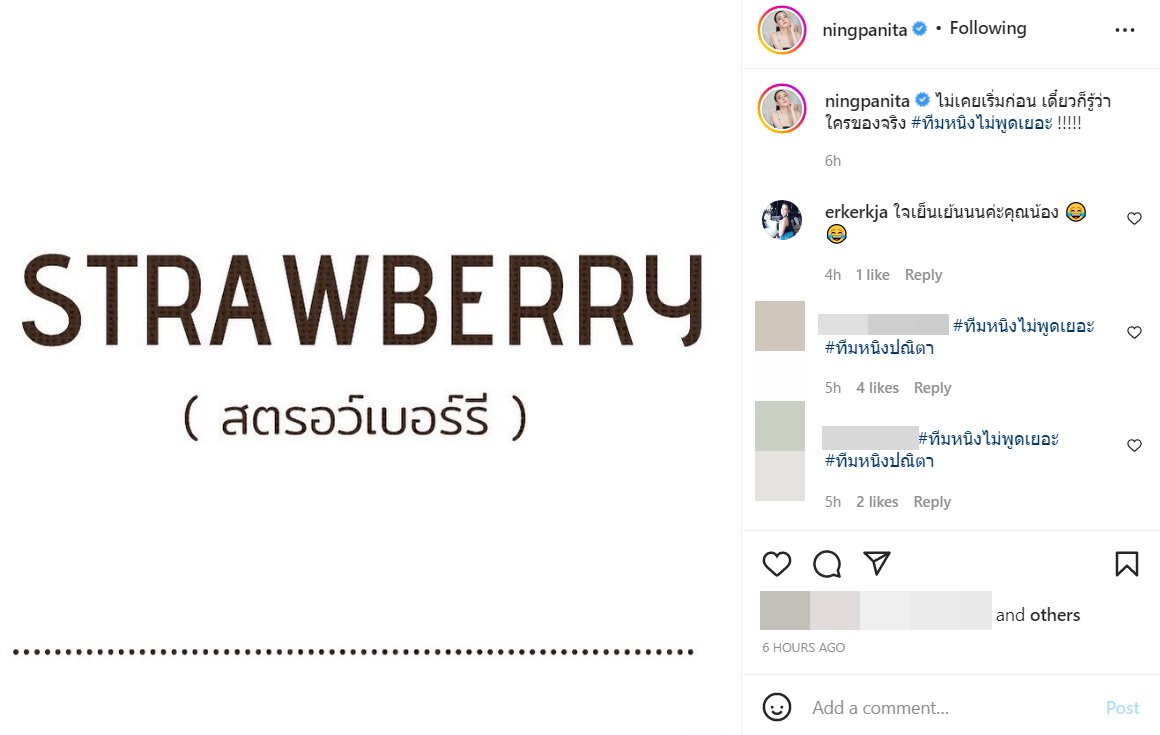Reply to the comment with 4 likes
The height and width of the screenshot is (735, 1160).
tap(932, 387)
